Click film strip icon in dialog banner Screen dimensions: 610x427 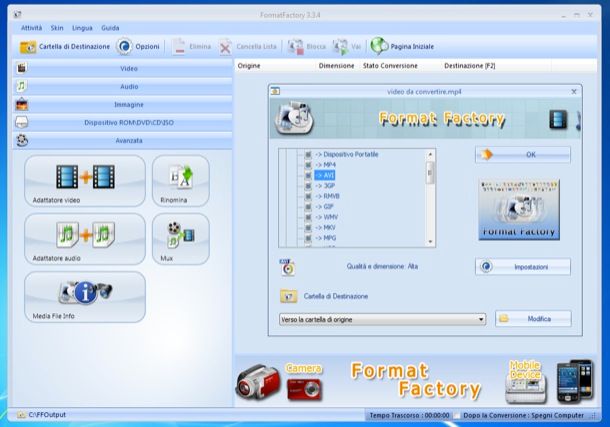coord(558,119)
